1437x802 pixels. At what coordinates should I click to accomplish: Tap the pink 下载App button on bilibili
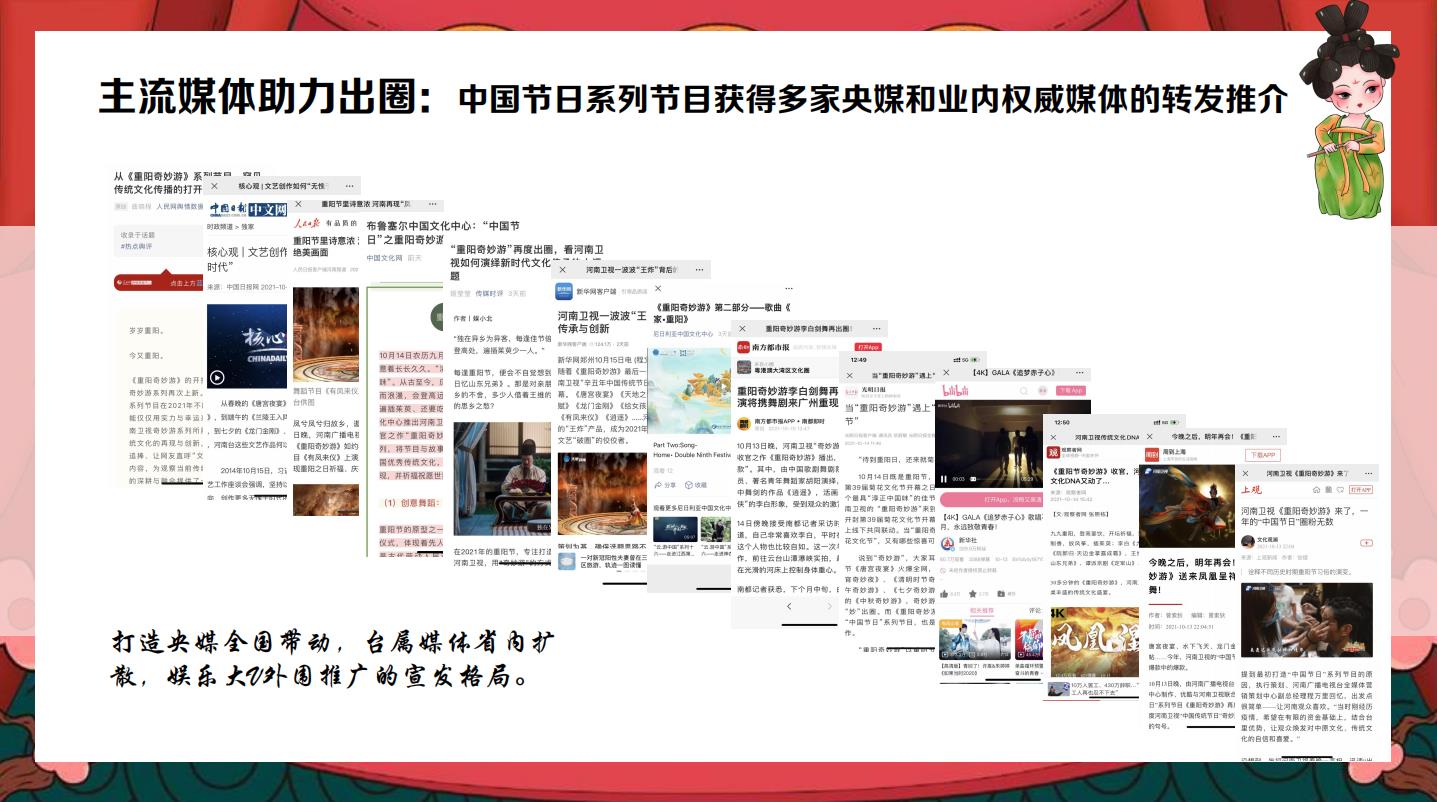1071,390
